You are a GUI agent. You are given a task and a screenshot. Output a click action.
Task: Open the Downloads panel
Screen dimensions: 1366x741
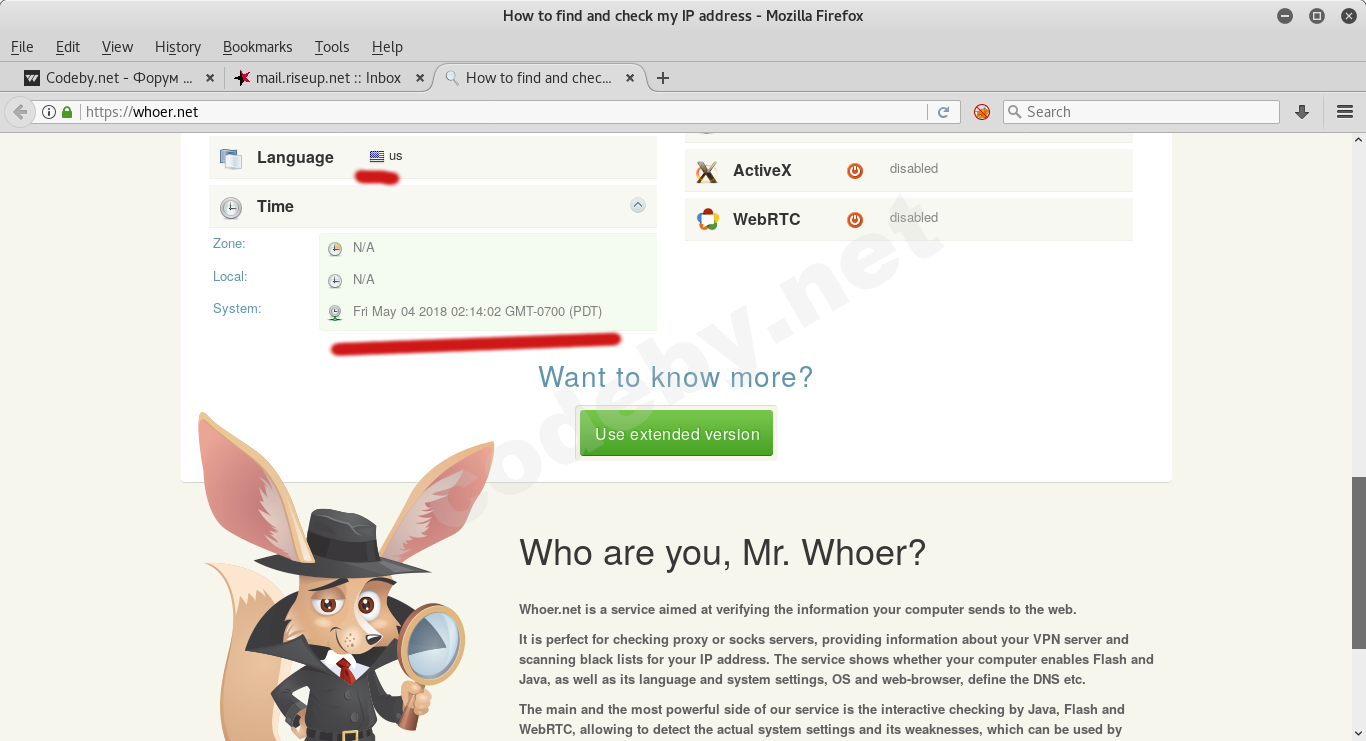1302,112
